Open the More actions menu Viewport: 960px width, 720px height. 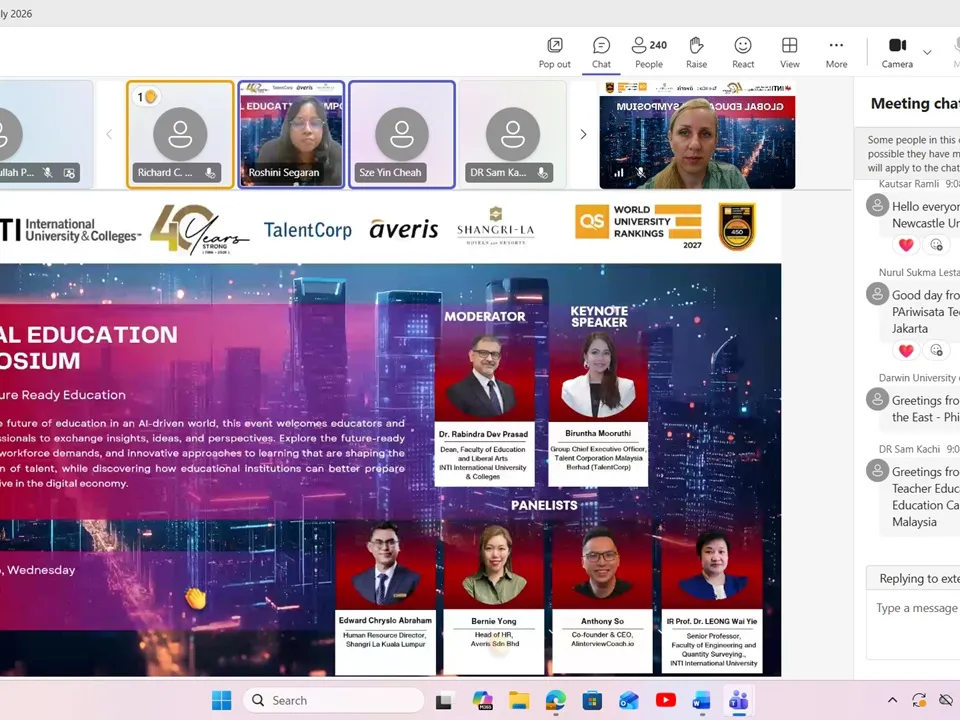836,53
